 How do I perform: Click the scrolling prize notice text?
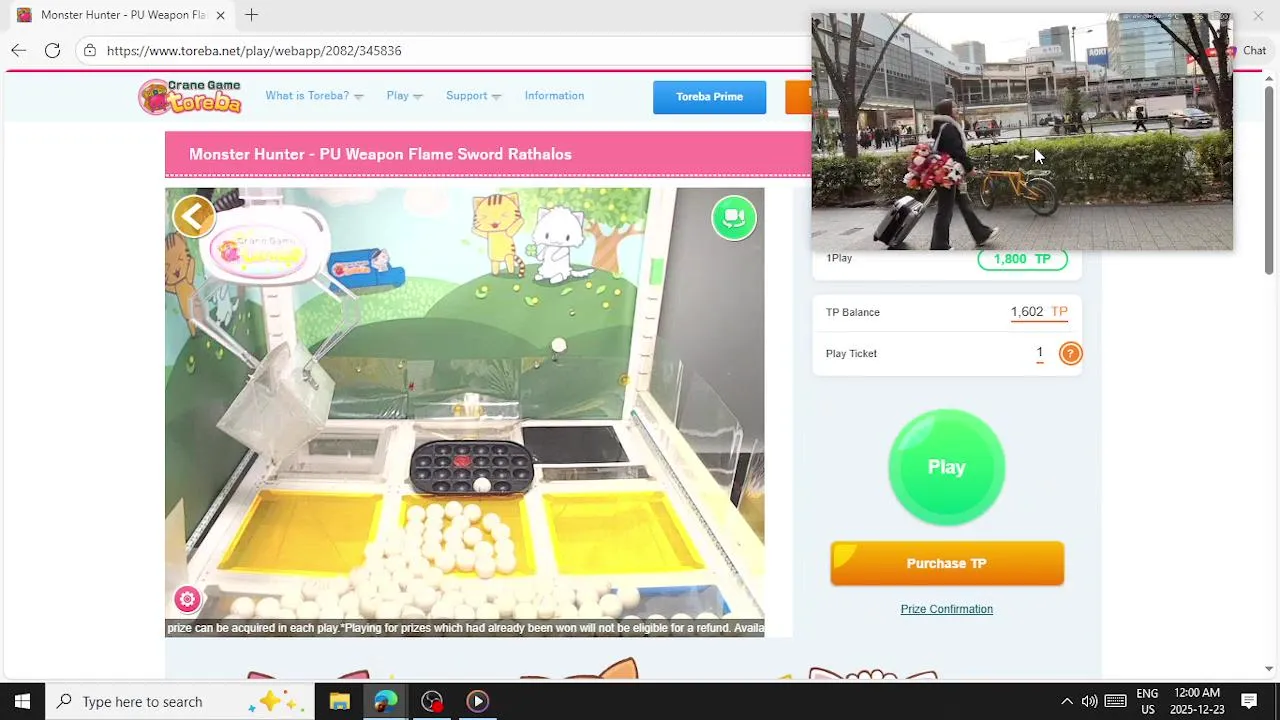pyautogui.click(x=464, y=628)
